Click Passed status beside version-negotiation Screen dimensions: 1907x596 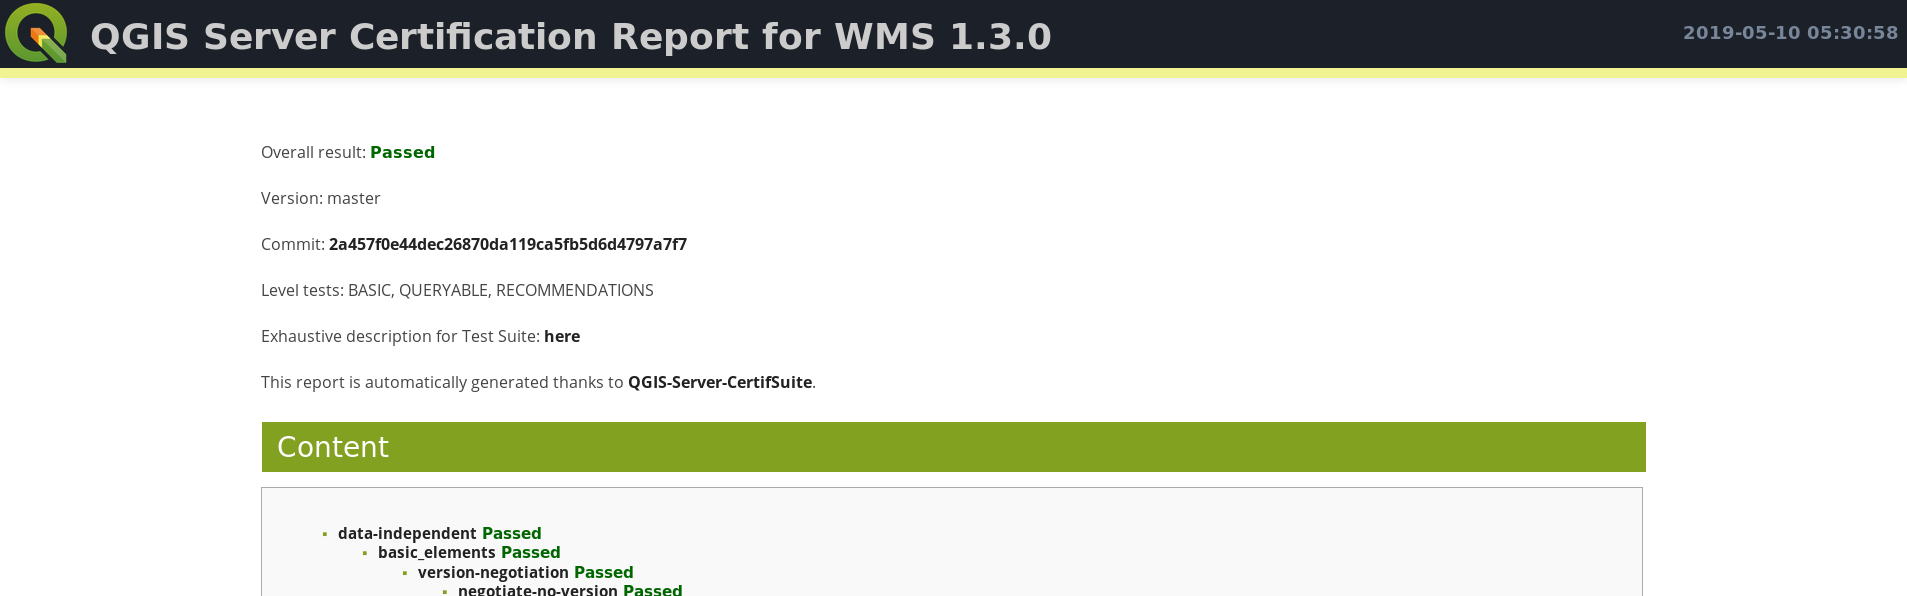pos(603,572)
